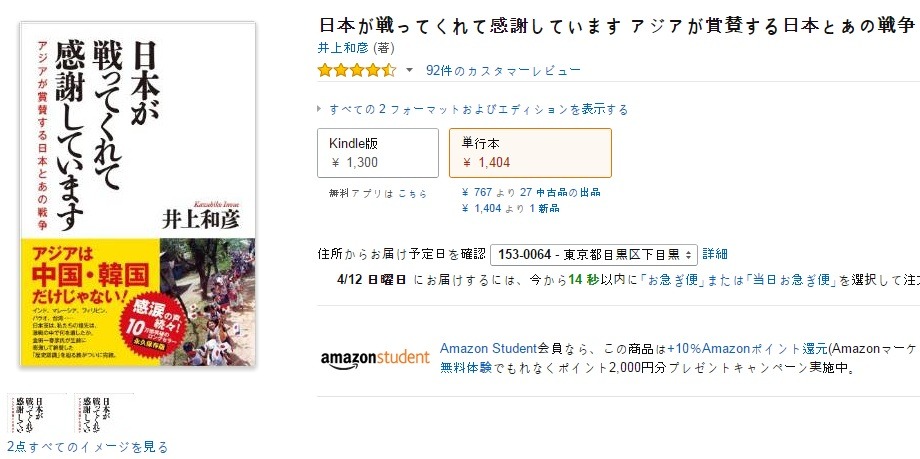Select the 単行本 format option

[x=529, y=152]
